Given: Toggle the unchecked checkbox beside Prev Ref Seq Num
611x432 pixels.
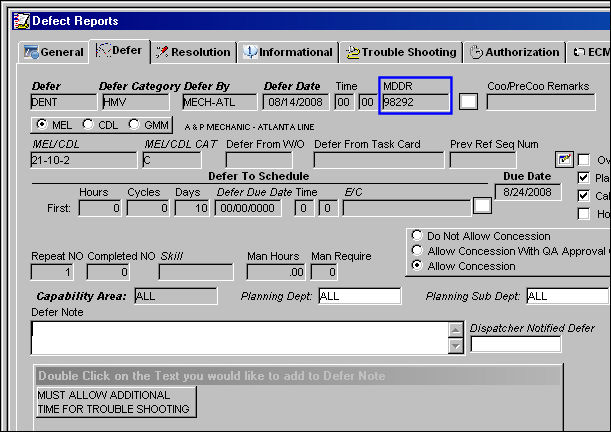Looking at the screenshot, I should 584,160.
